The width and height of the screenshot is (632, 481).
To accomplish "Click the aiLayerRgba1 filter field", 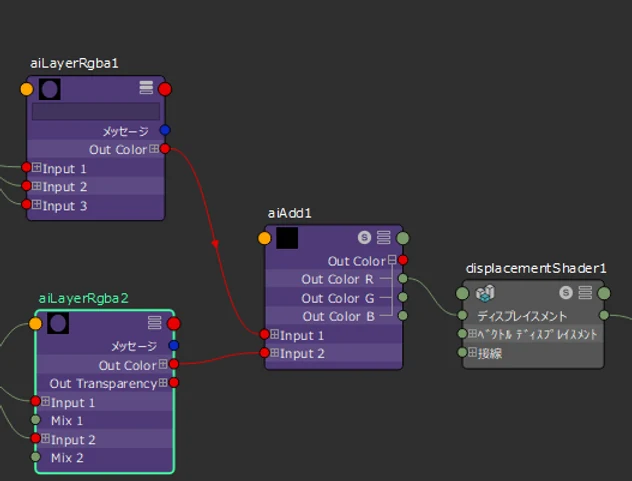I will tap(96, 111).
